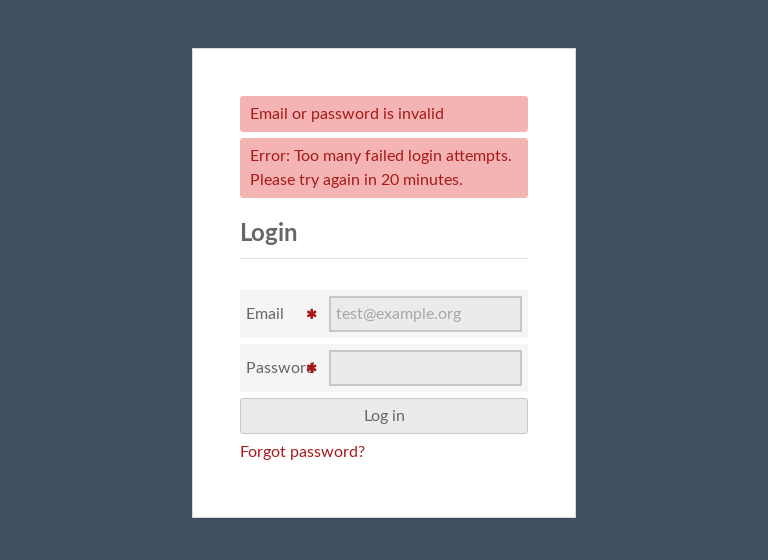Click the word 'Error:' in the second alert

(270, 156)
